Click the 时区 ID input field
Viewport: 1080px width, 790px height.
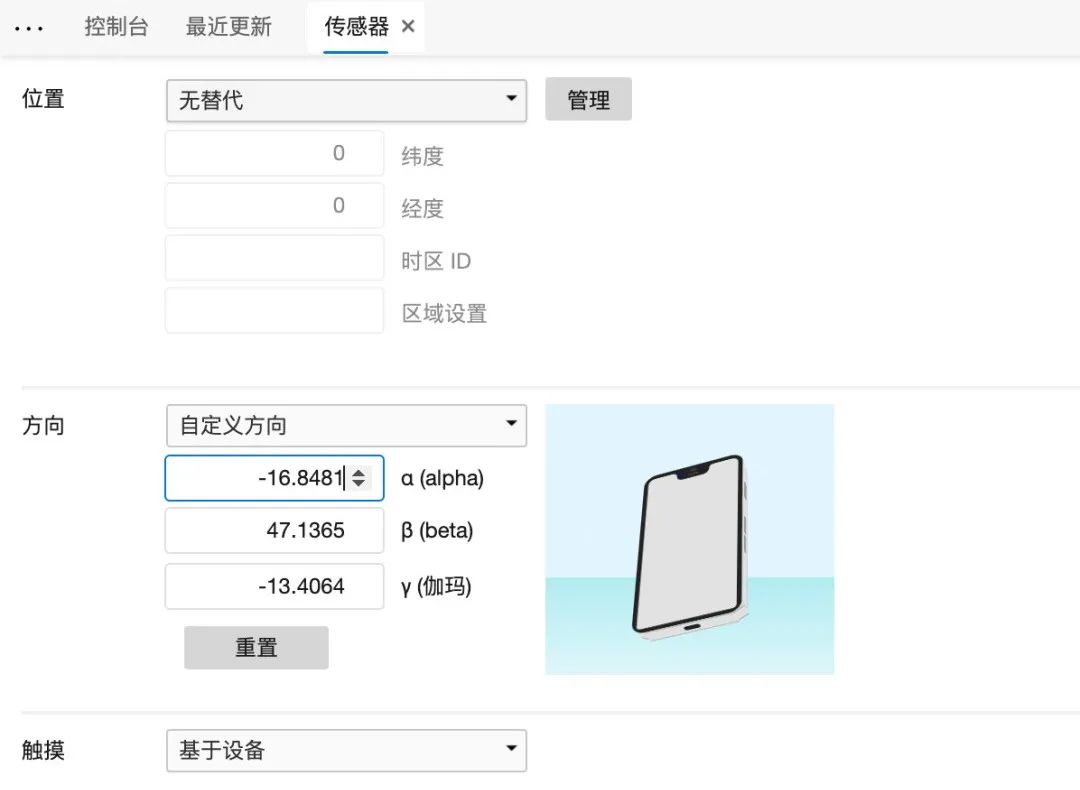tap(274, 257)
